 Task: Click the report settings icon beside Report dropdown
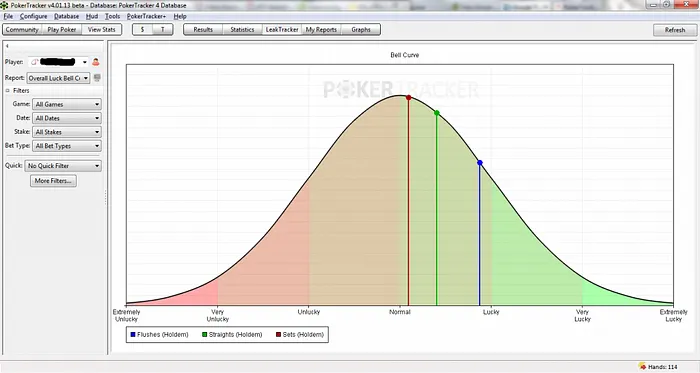pyautogui.click(x=97, y=78)
